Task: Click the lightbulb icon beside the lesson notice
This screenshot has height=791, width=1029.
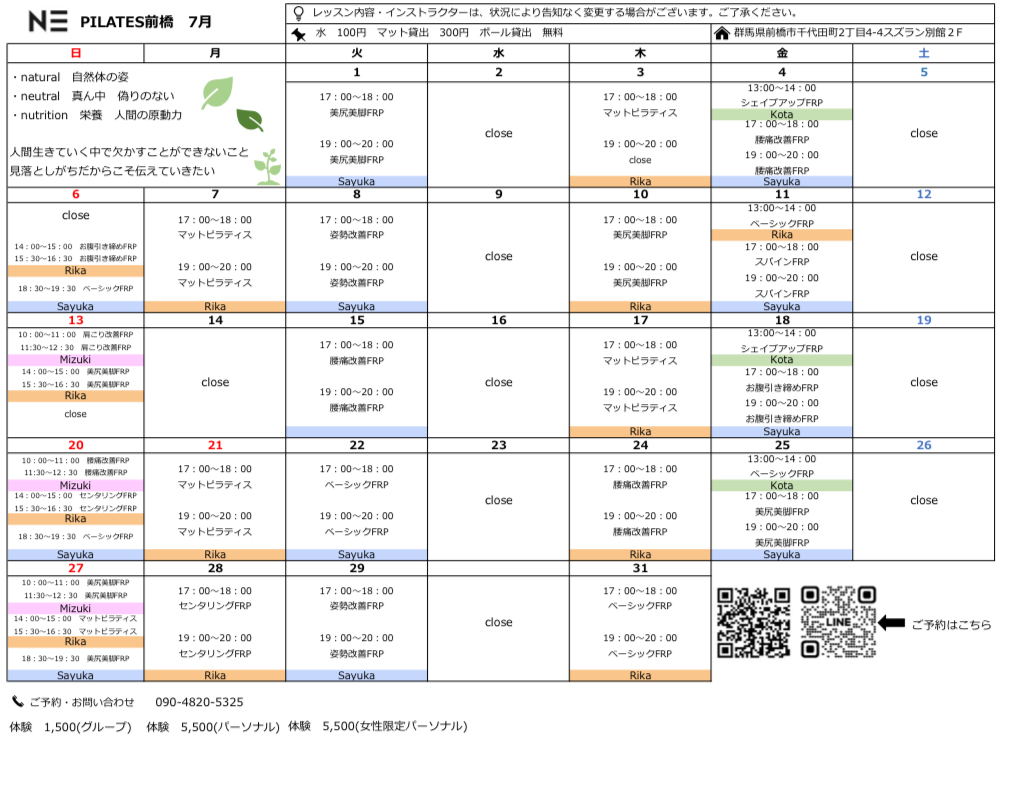Action: [299, 13]
